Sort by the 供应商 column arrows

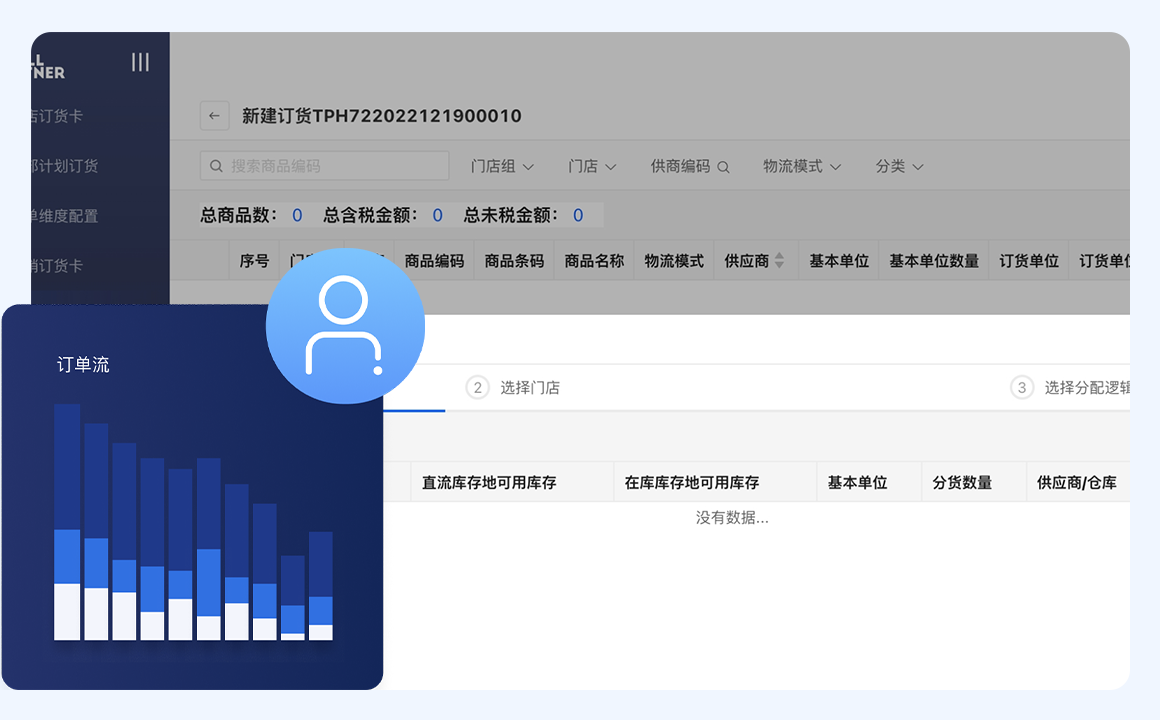[779, 261]
